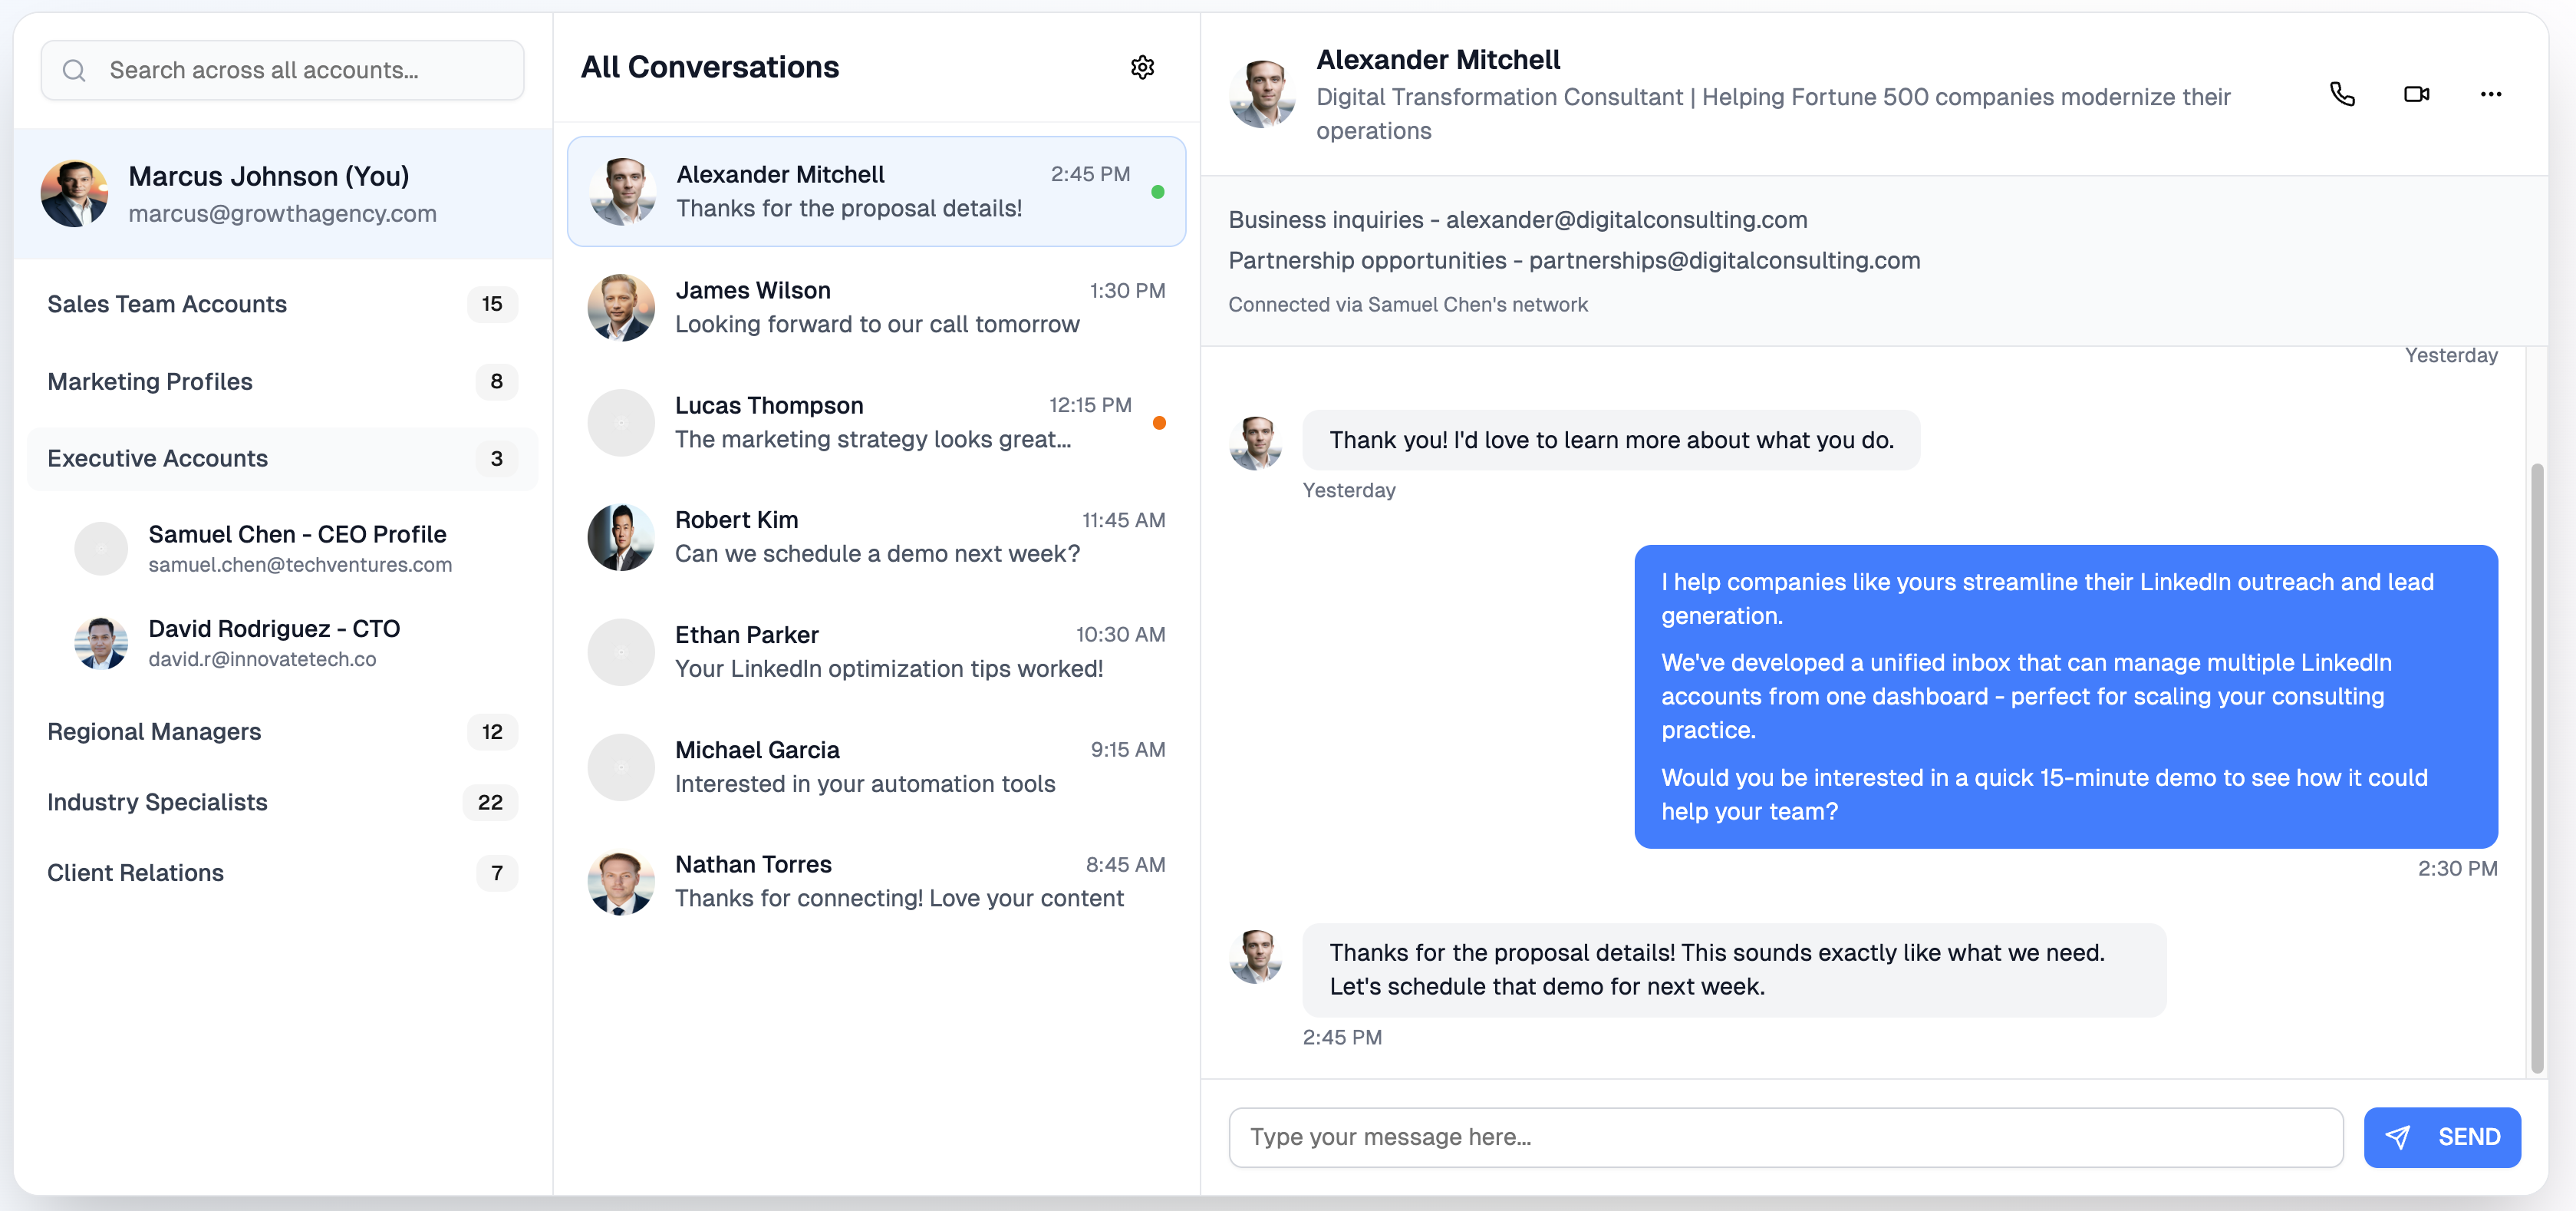Screen dimensions: 2576x1211
Task: Start a voice call with Alexander Mitchell
Action: tap(2342, 94)
